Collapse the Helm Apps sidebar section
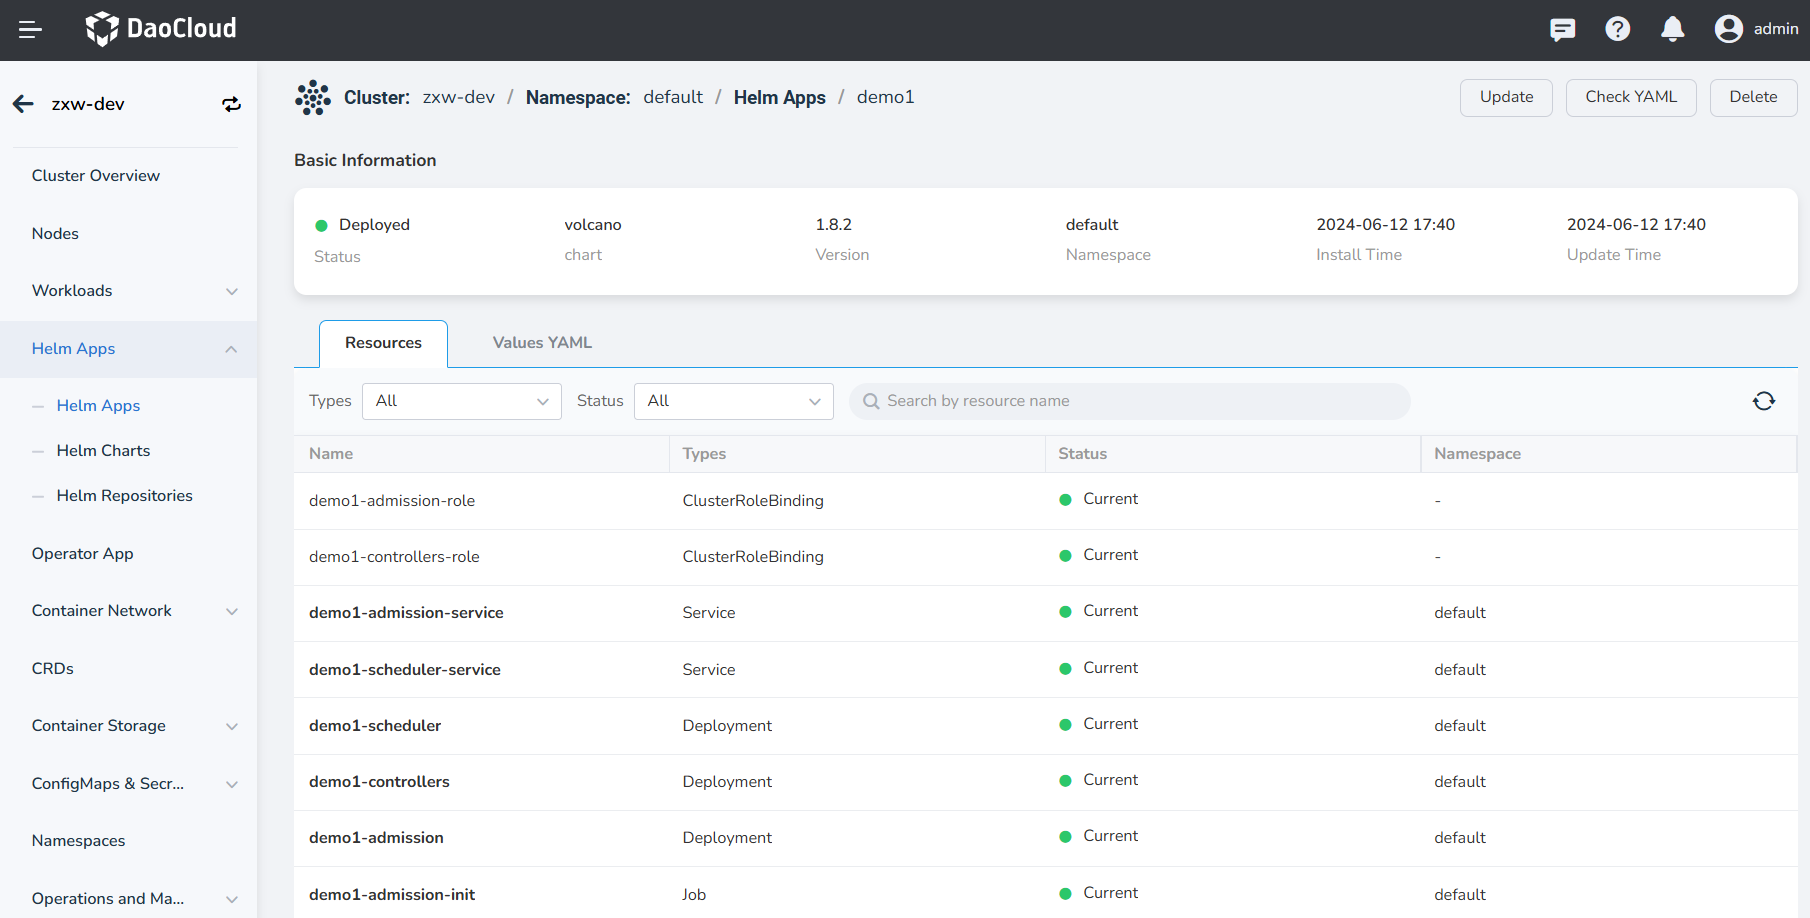Screen dimensions: 1810x918 tap(231, 349)
